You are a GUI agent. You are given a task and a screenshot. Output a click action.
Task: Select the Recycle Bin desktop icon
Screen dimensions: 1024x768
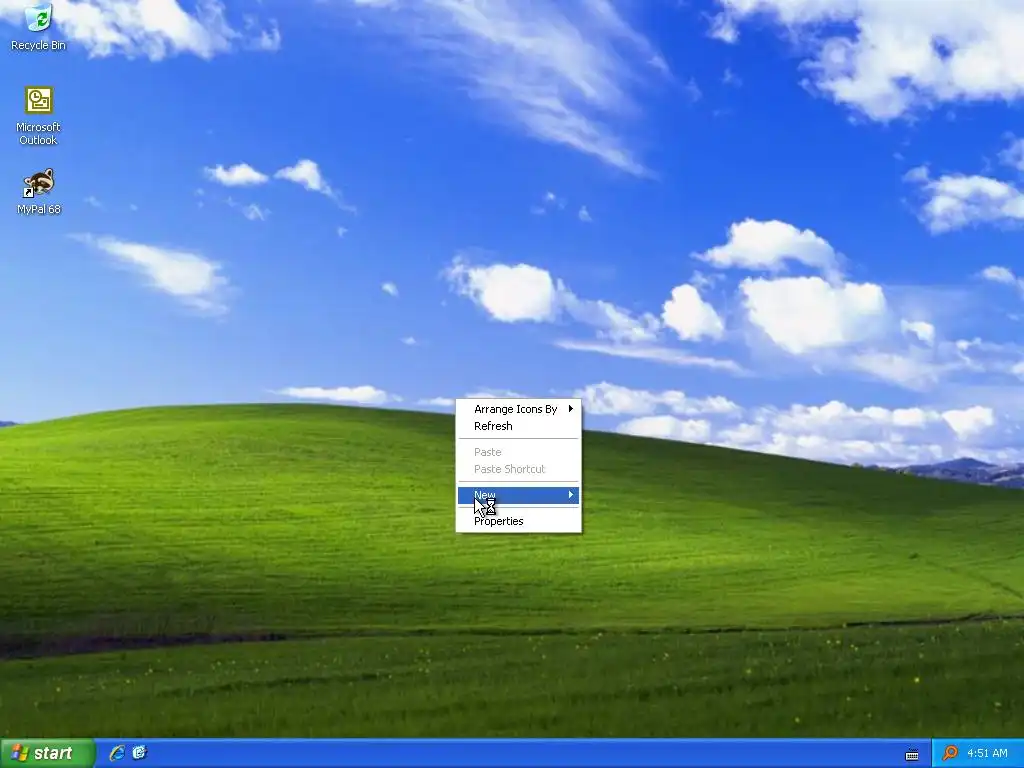[38, 27]
